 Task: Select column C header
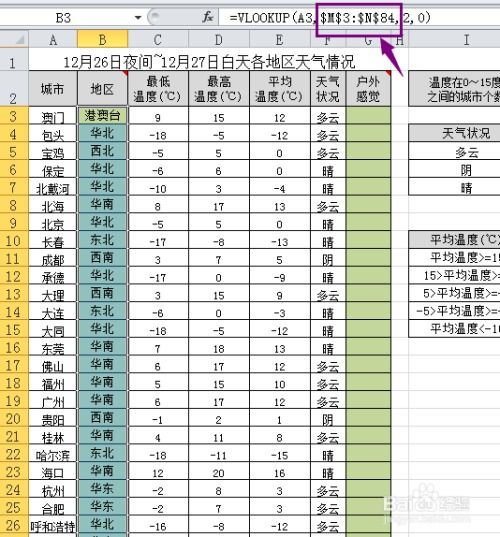coord(158,40)
